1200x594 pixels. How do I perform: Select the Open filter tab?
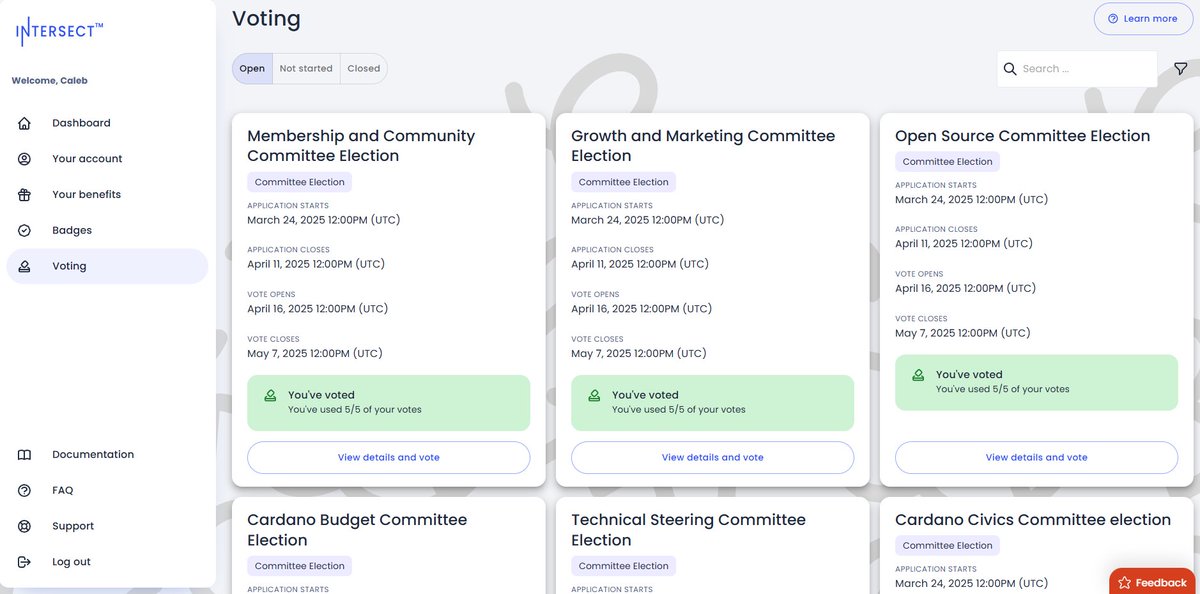252,69
